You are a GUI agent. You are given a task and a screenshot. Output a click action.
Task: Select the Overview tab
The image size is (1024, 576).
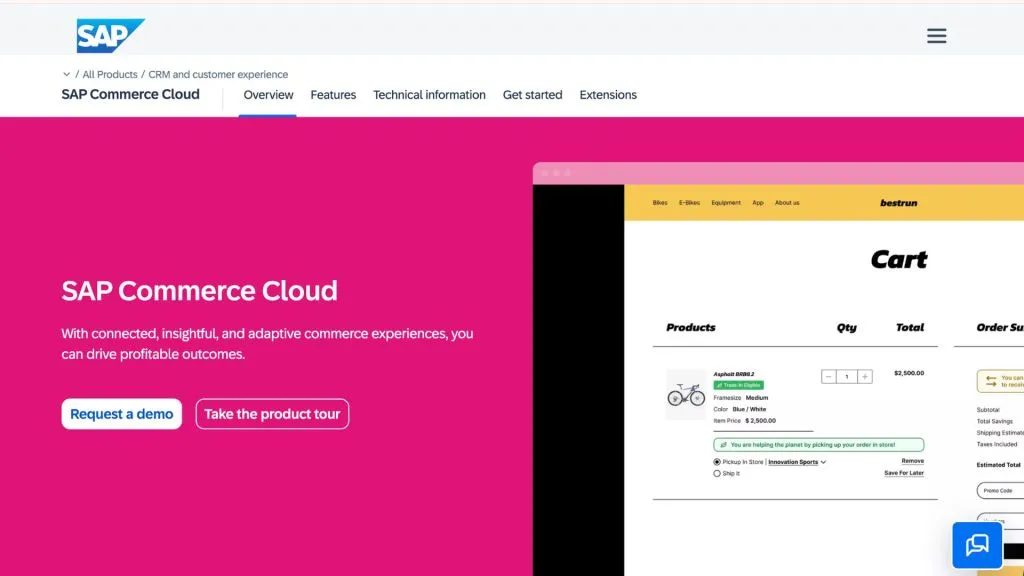point(268,95)
